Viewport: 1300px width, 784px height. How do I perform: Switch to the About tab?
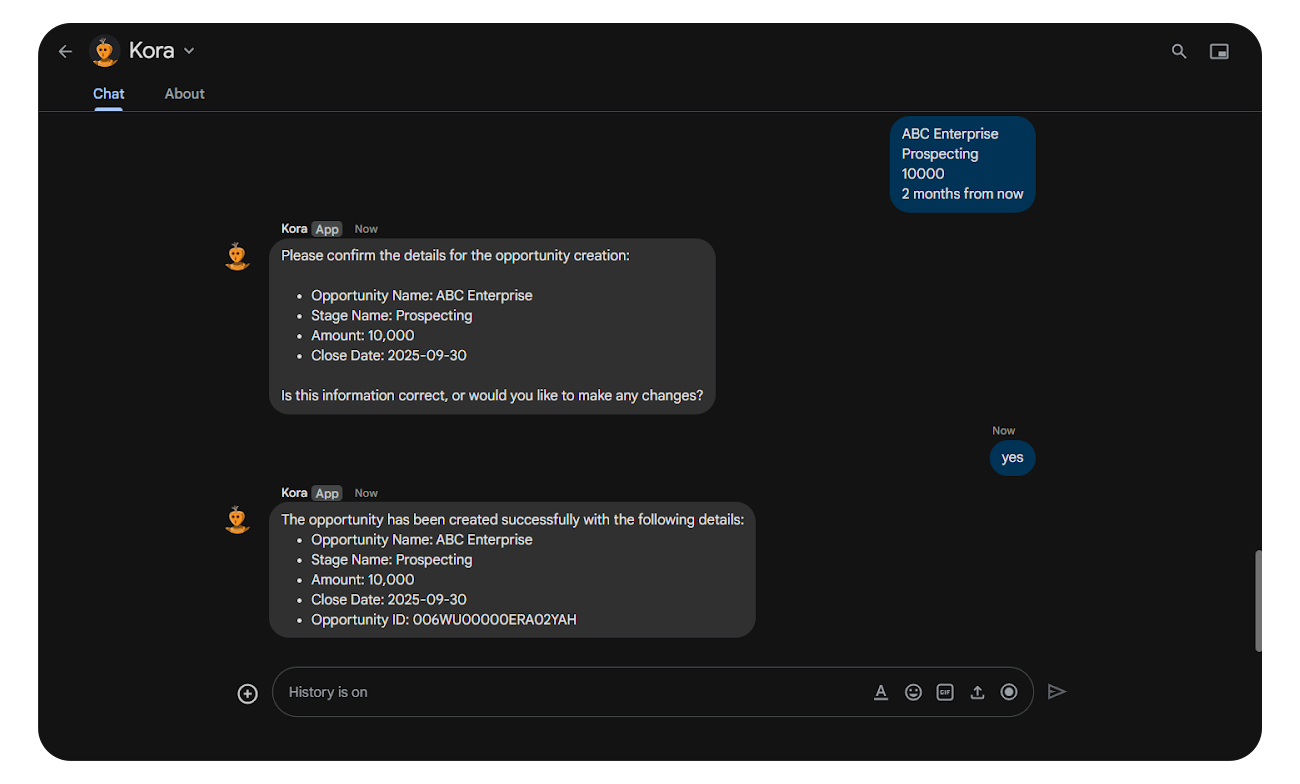click(x=184, y=94)
